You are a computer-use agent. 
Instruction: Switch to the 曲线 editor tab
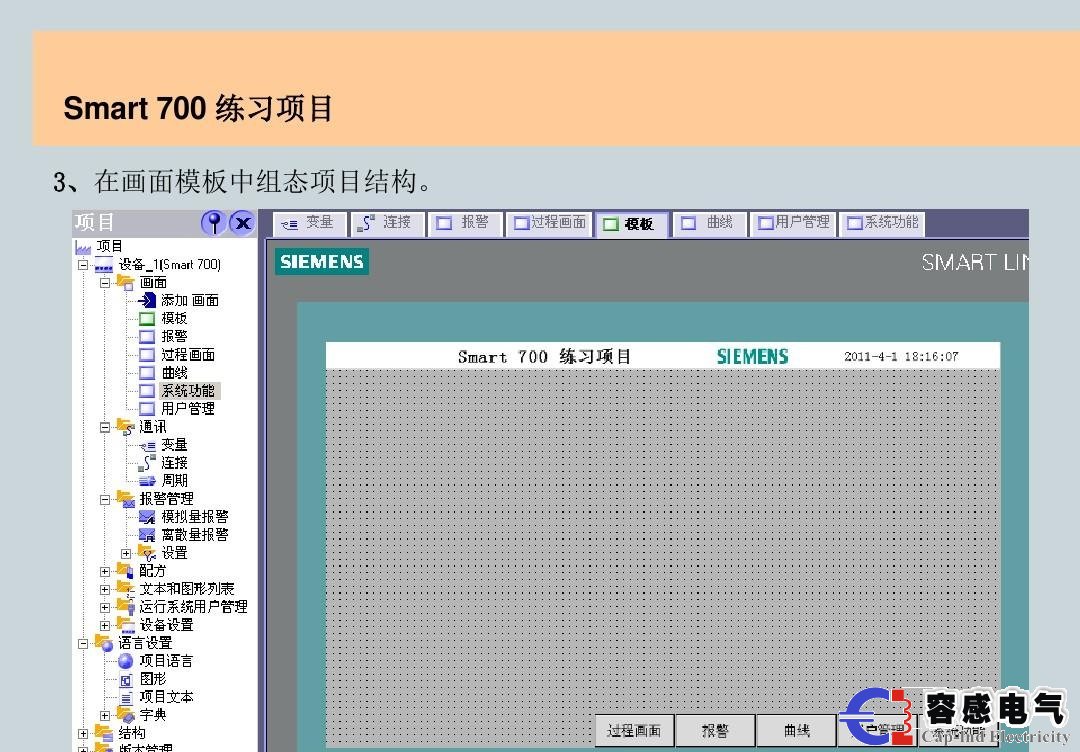(710, 223)
